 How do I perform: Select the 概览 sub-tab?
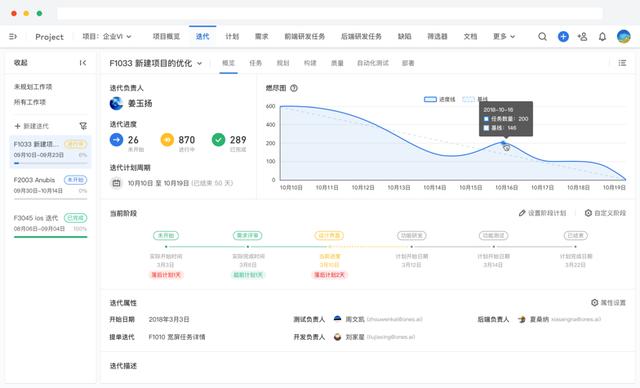[x=229, y=63]
